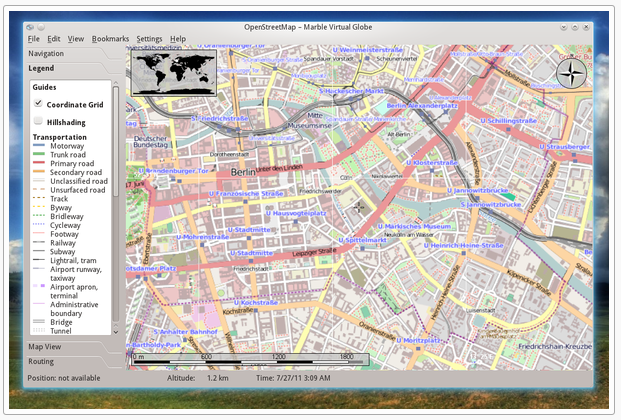
Task: Click the 'Transportation' legend heading
Action: pos(59,137)
